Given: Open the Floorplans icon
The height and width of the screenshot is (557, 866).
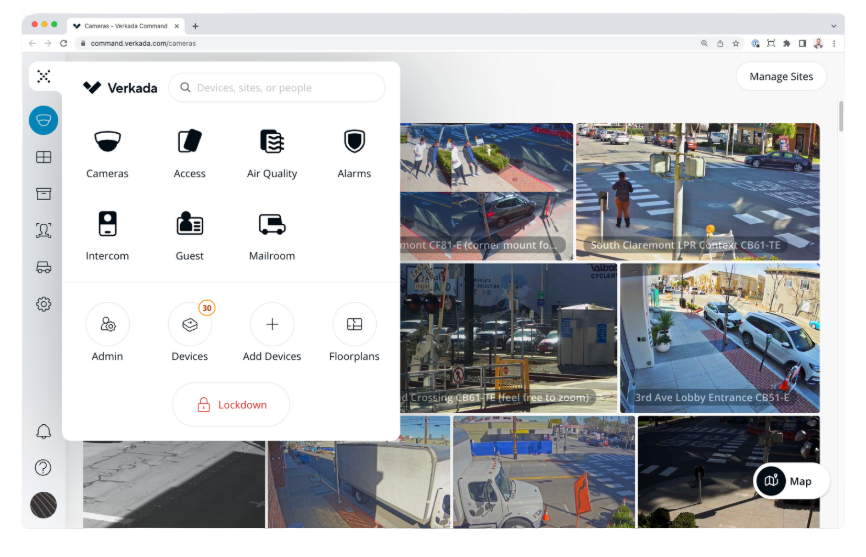Looking at the screenshot, I should coord(354,324).
